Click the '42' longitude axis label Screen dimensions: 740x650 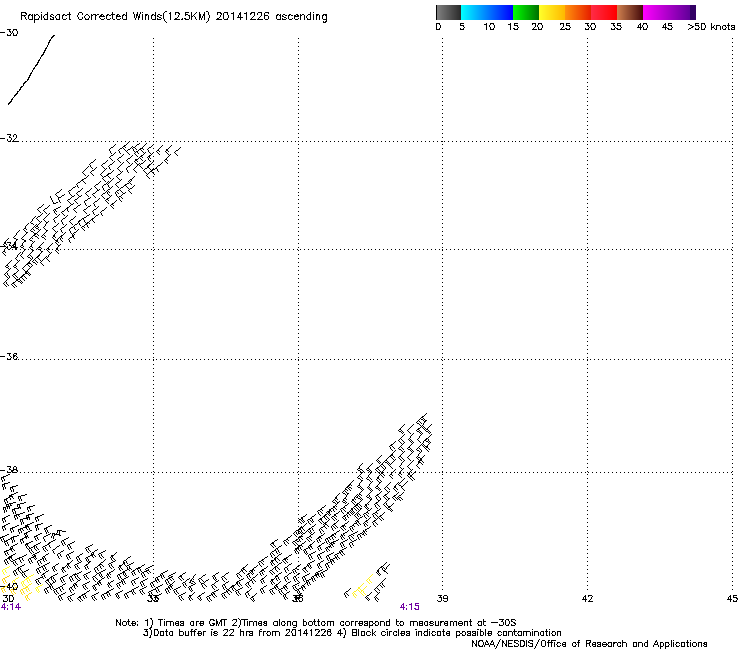point(587,599)
